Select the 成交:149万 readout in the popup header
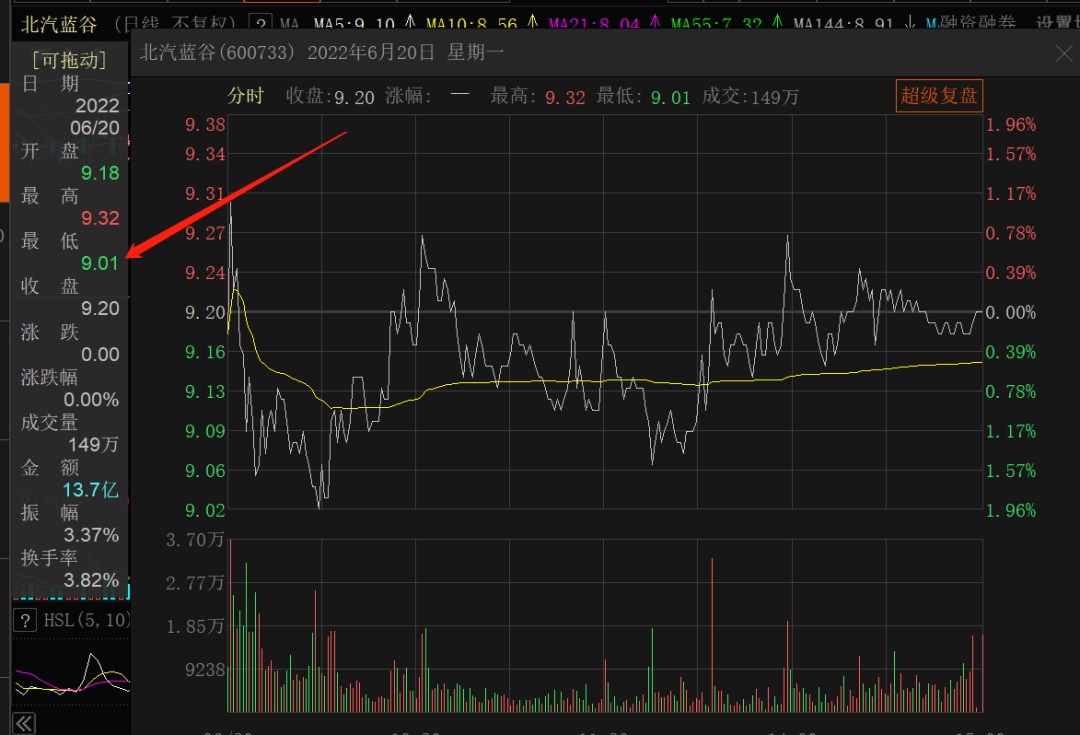Image resolution: width=1080 pixels, height=735 pixels. click(x=751, y=96)
